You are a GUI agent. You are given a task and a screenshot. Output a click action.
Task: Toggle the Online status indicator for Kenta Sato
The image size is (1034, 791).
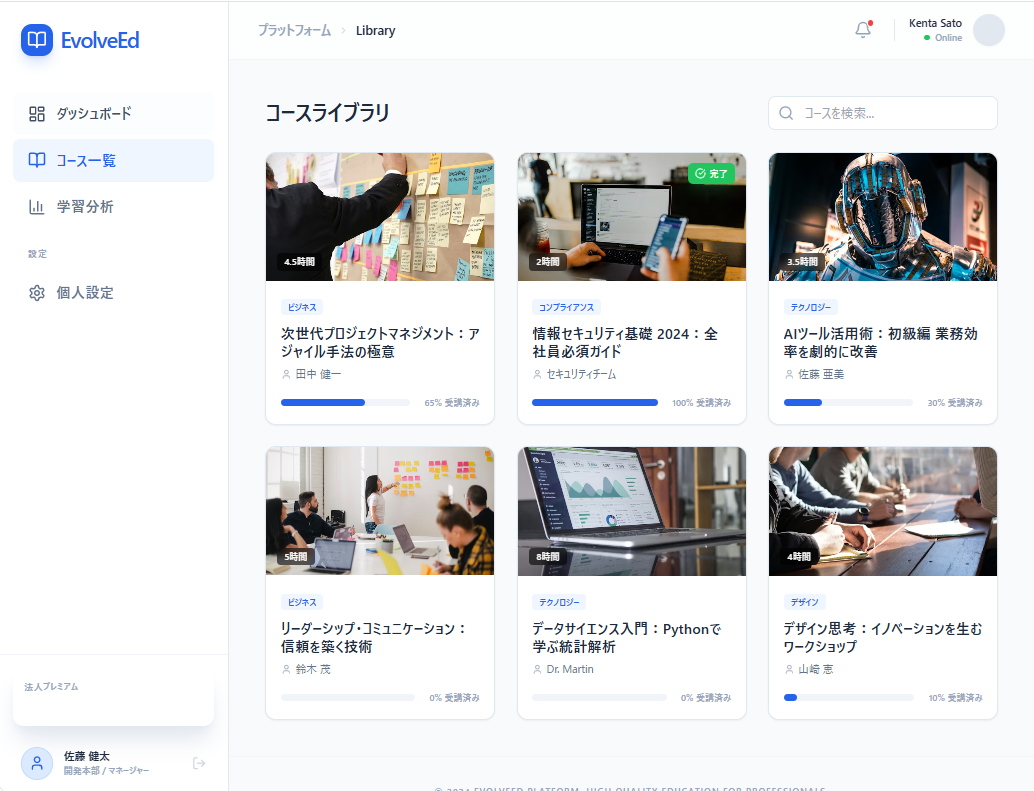click(926, 38)
